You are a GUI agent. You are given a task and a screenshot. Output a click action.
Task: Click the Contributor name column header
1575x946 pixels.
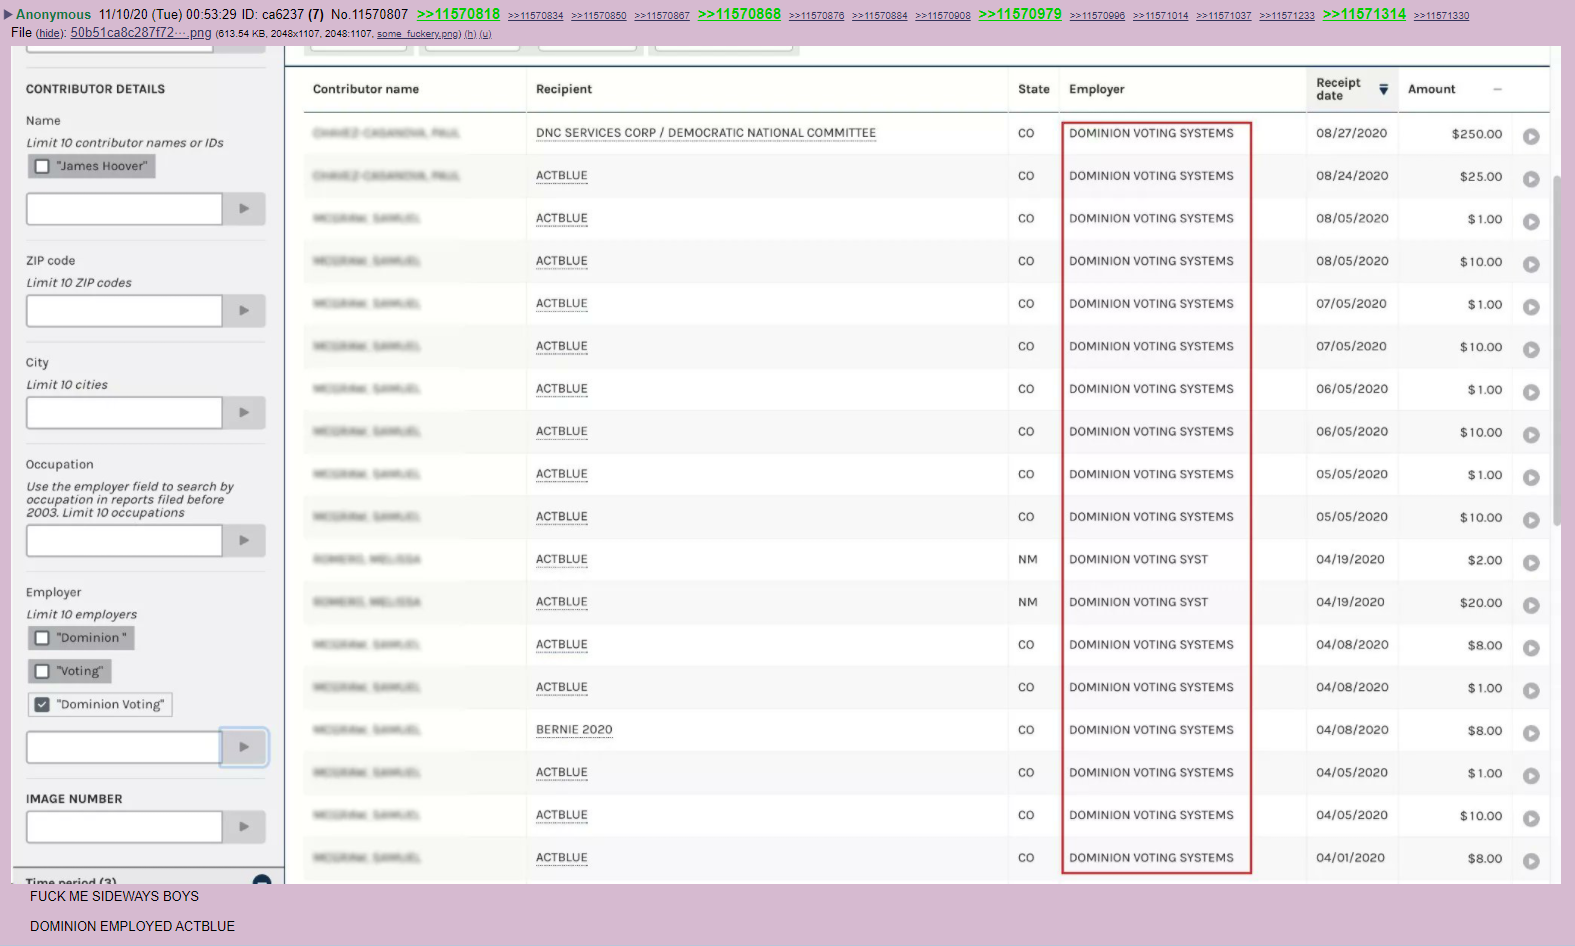pyautogui.click(x=365, y=89)
